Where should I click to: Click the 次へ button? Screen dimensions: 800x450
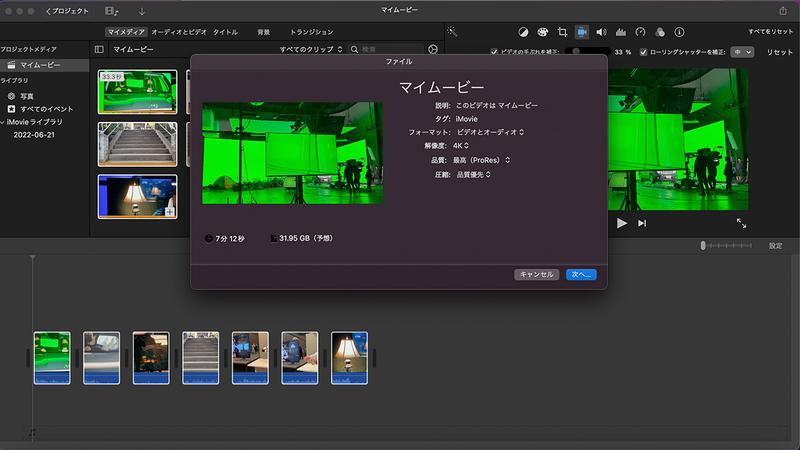pyautogui.click(x=581, y=274)
